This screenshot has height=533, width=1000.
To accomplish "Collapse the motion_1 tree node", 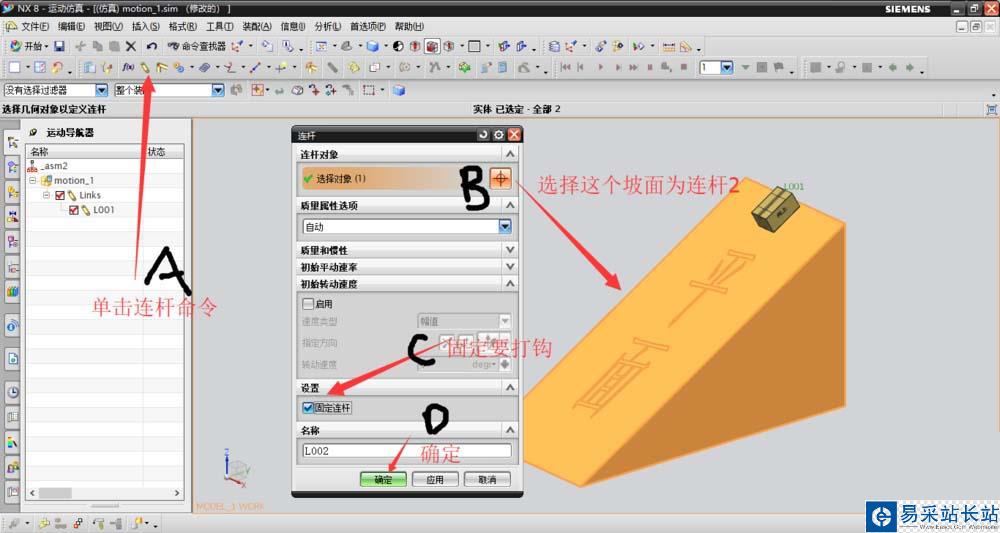I will [x=33, y=180].
